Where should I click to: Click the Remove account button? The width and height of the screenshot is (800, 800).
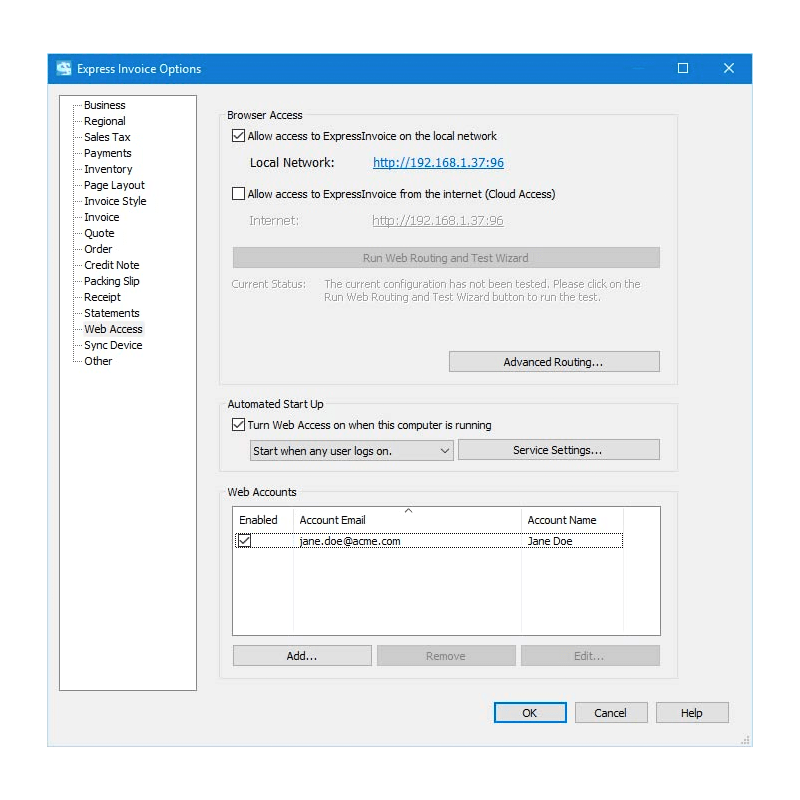point(446,656)
